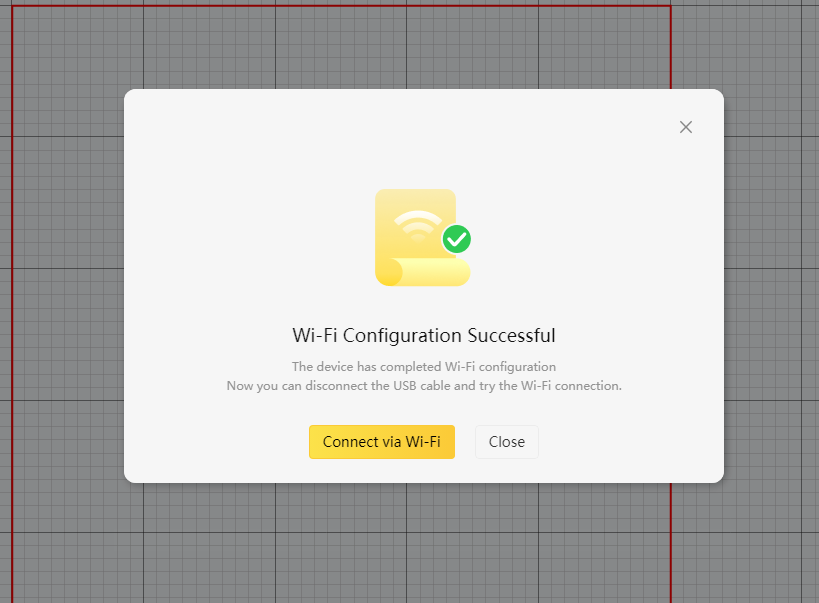This screenshot has width=819, height=603.
Task: Dismiss dialog with the Close button
Action: [x=507, y=442]
